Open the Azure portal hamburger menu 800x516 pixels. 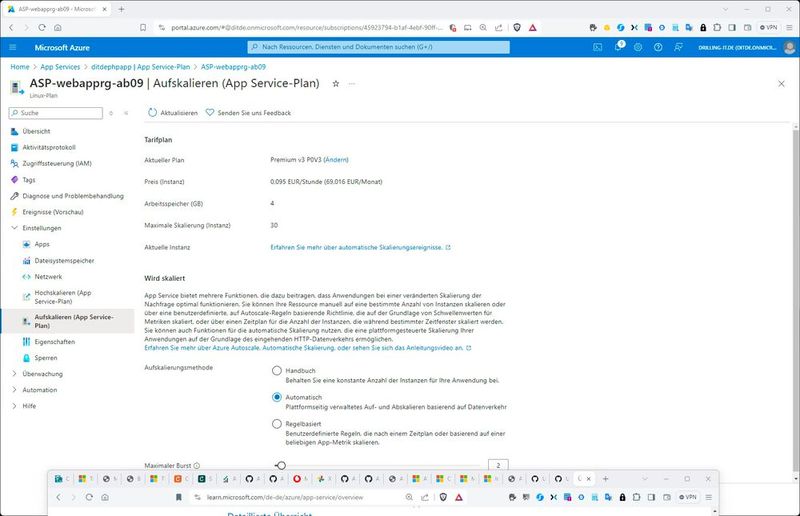point(13,47)
